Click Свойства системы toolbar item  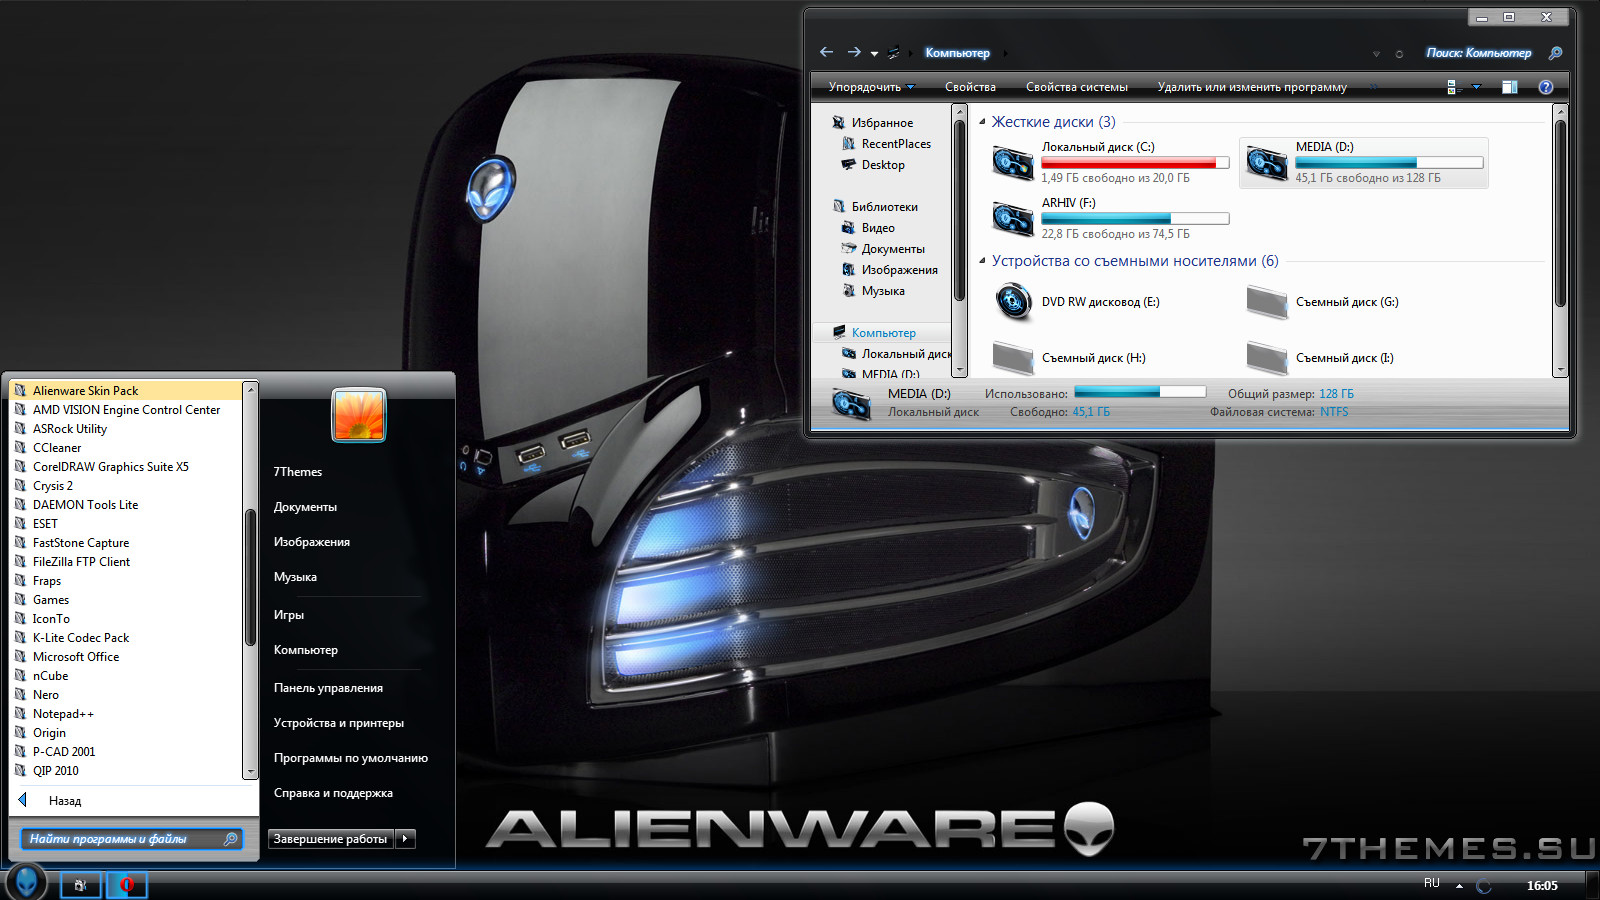[1076, 87]
